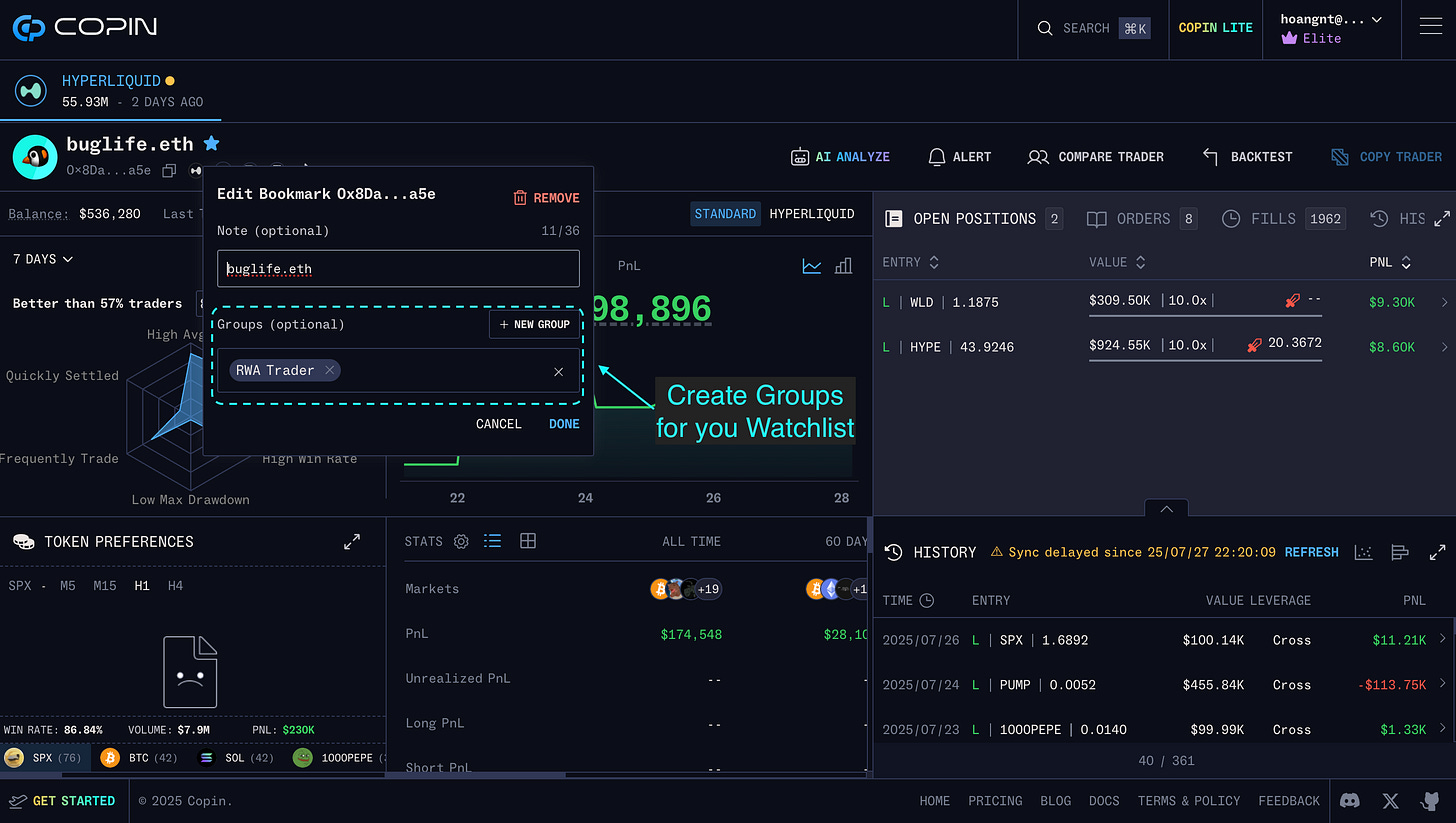Viewport: 1456px width, 823px height.
Task: Click Get Started in the footer
Action: [x=62, y=801]
